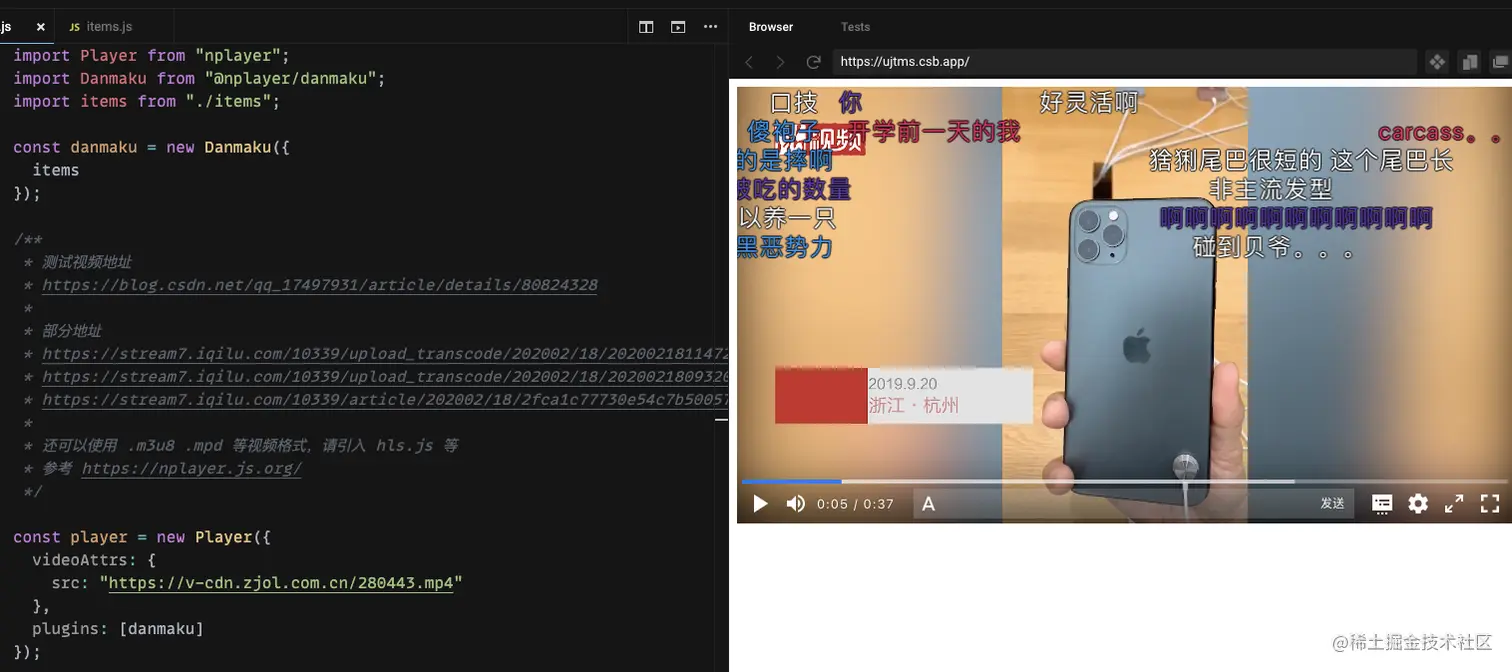Switch to the Tests tab
This screenshot has height=672, width=1512.
855,27
